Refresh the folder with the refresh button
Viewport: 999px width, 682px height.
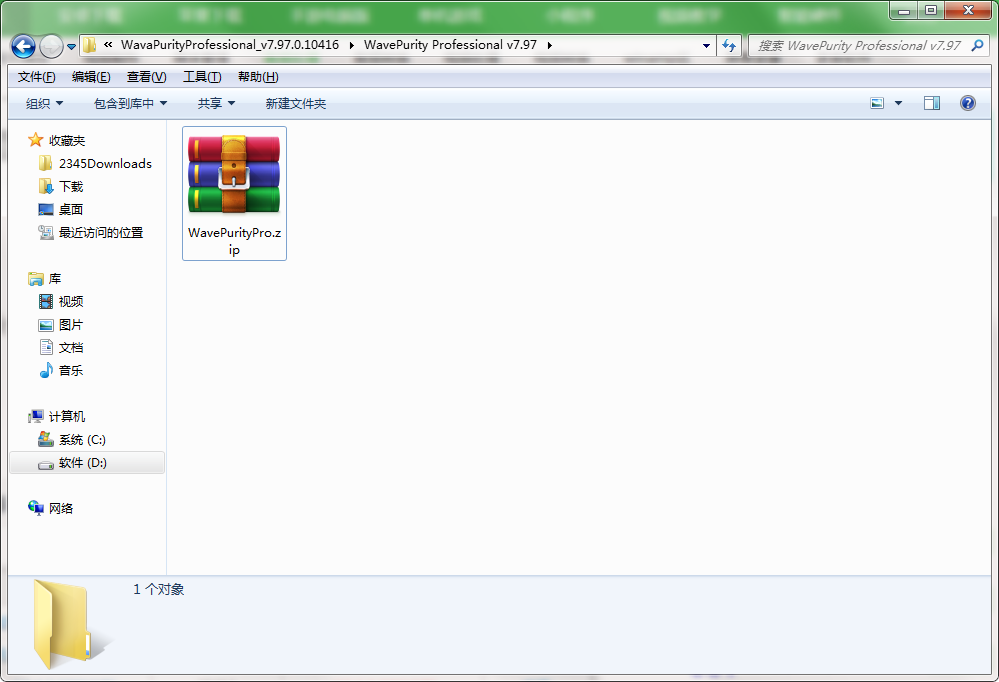729,46
